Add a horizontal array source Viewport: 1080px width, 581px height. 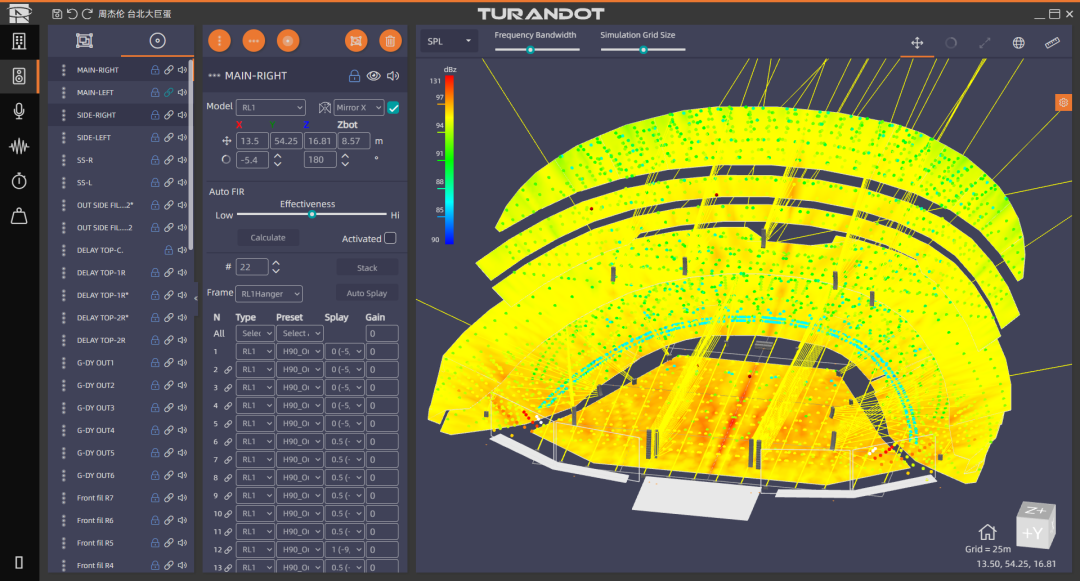[253, 41]
